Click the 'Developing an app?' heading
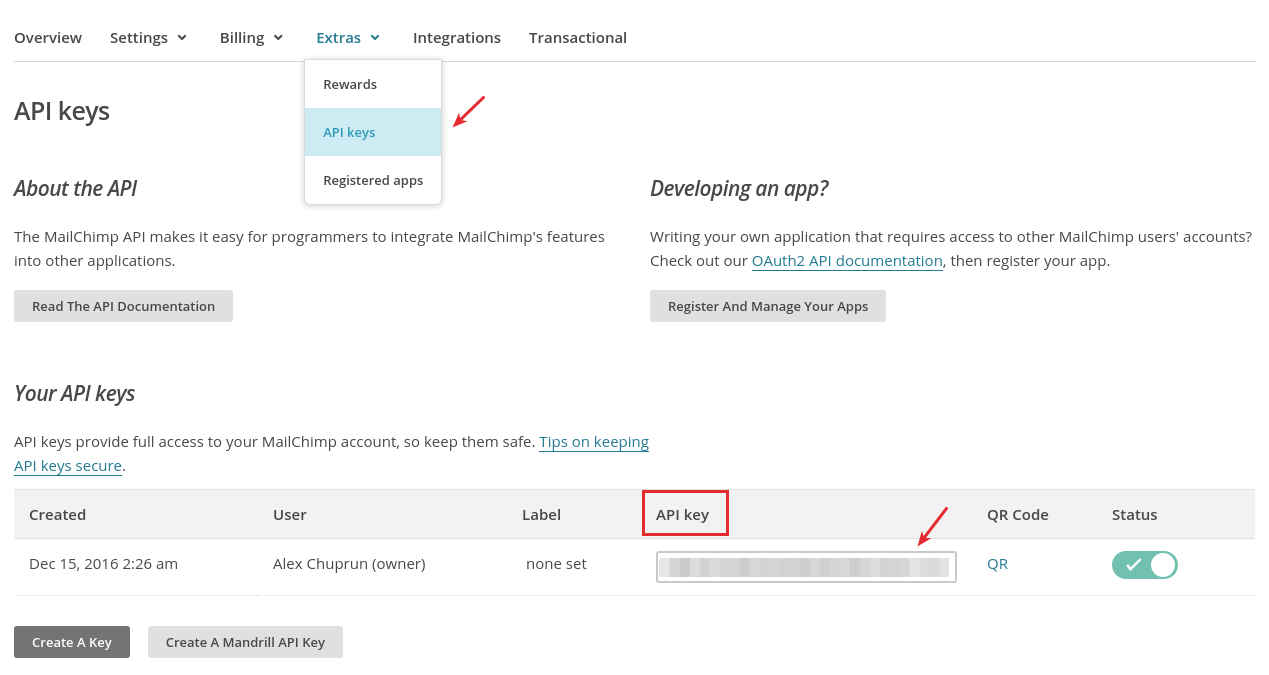The height and width of the screenshot is (675, 1269). [x=739, y=189]
